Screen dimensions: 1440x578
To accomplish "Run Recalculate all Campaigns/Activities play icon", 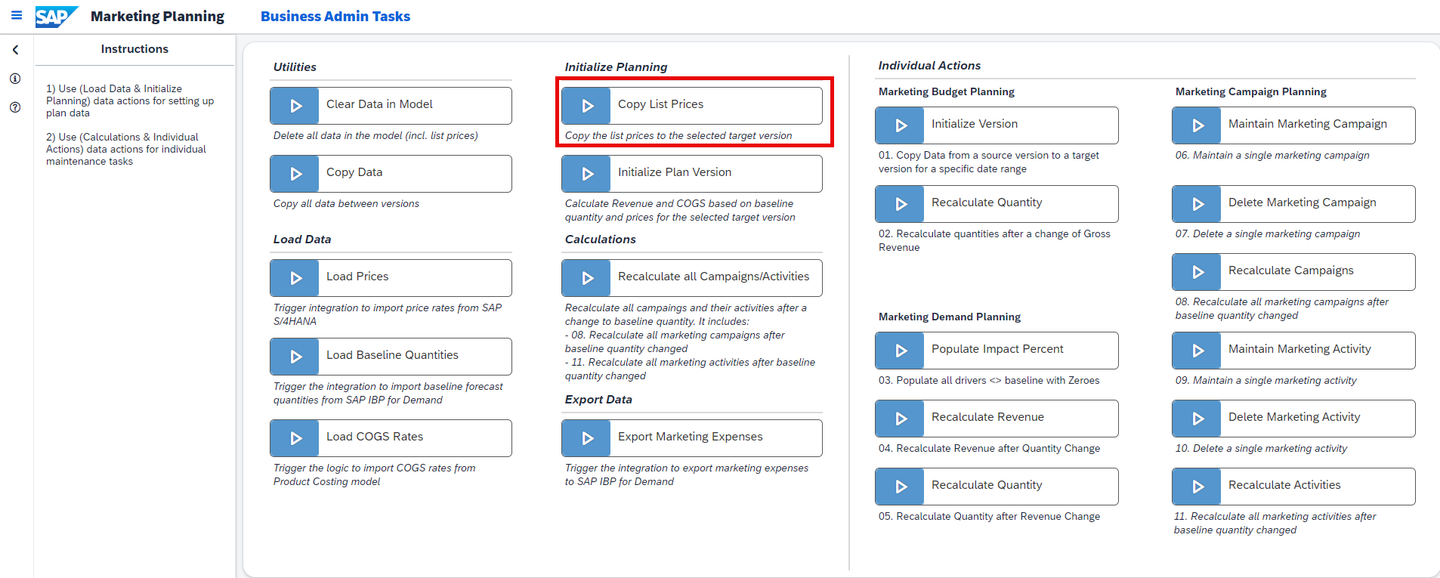I will coord(587,277).
